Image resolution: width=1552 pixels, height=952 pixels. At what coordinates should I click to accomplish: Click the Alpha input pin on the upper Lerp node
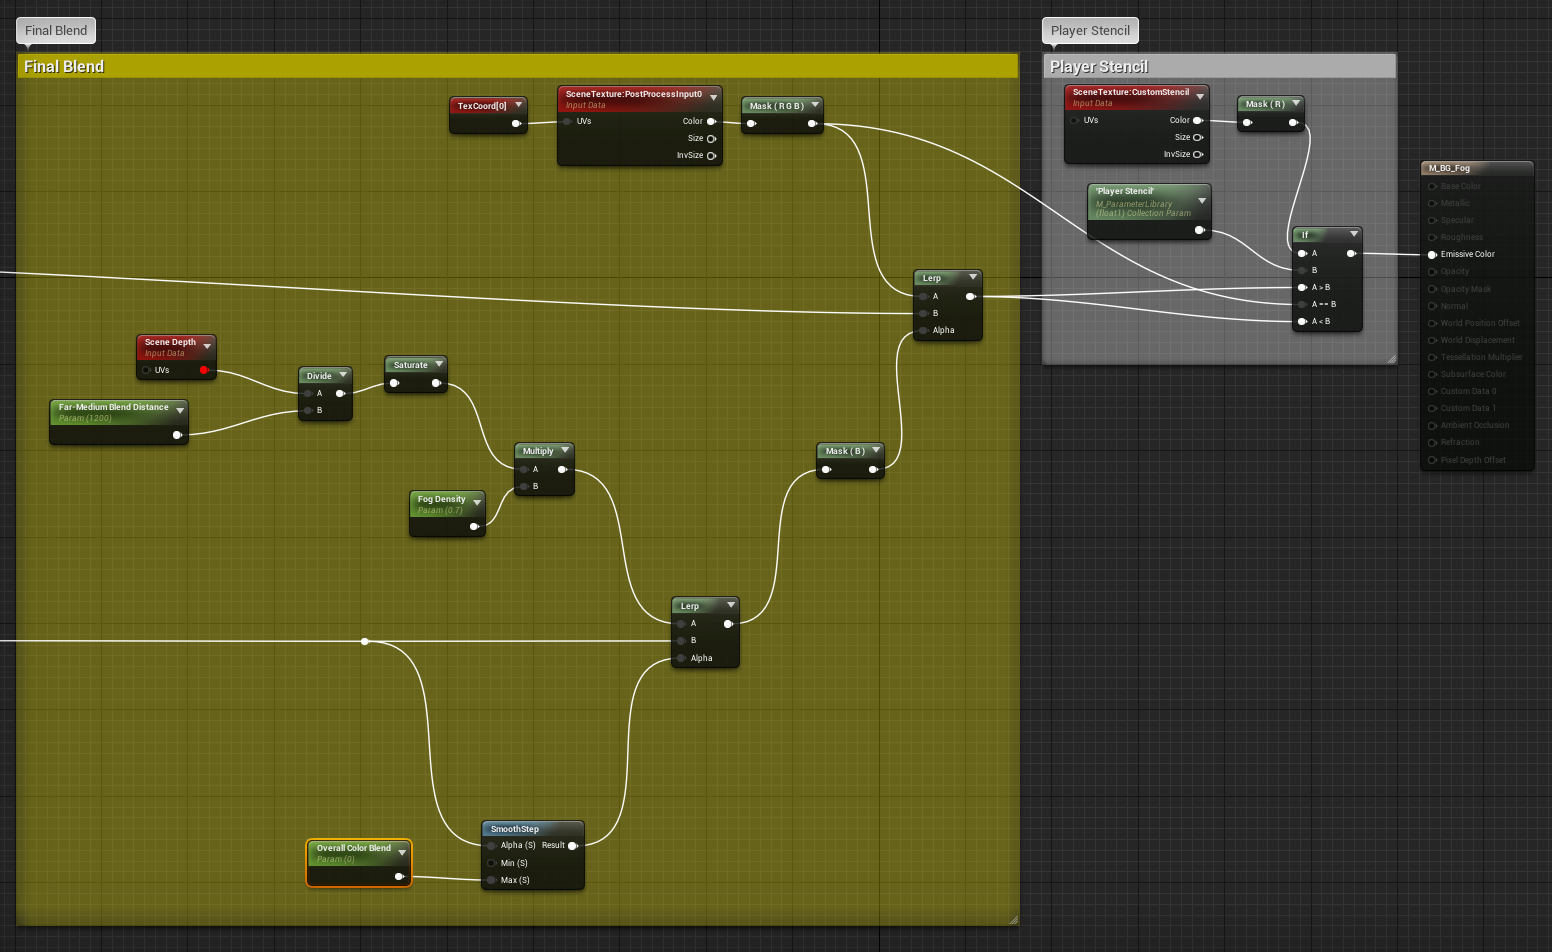pyautogui.click(x=921, y=330)
